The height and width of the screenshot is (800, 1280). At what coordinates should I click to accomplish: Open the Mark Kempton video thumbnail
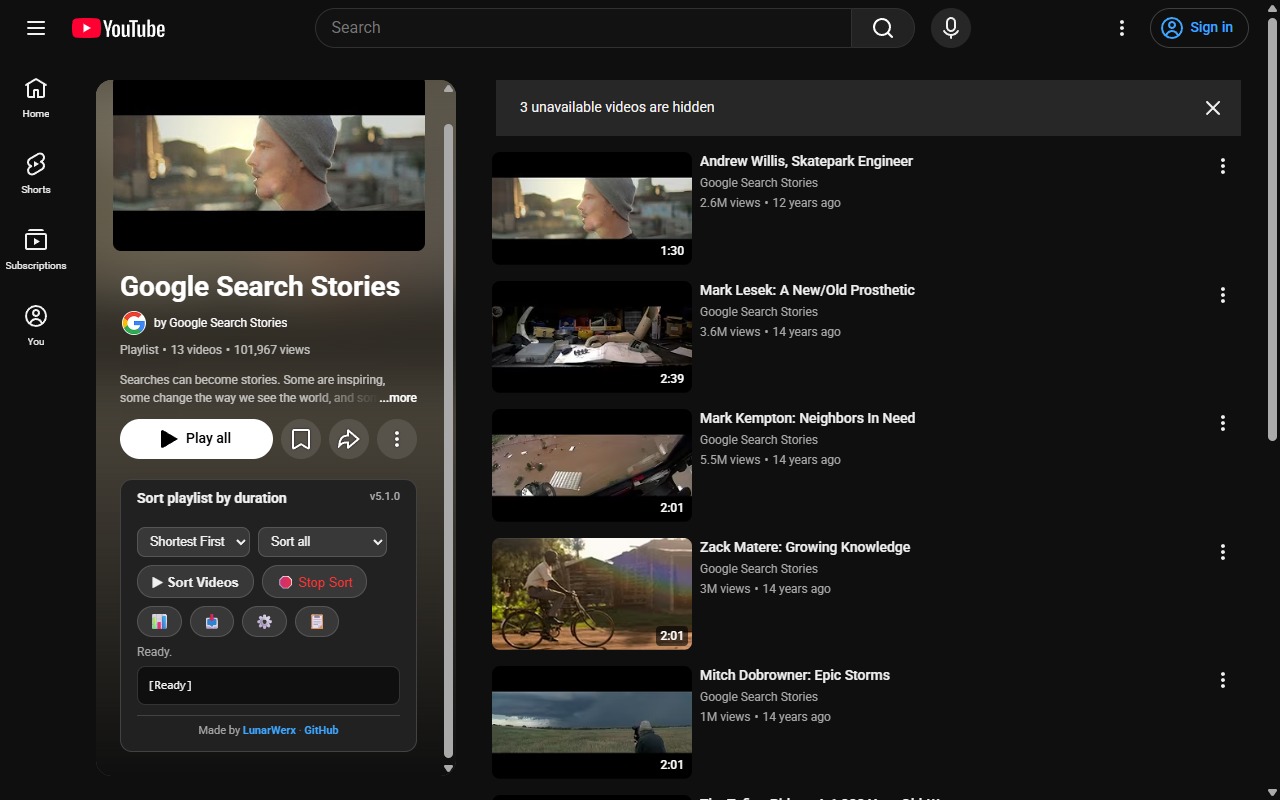point(592,465)
